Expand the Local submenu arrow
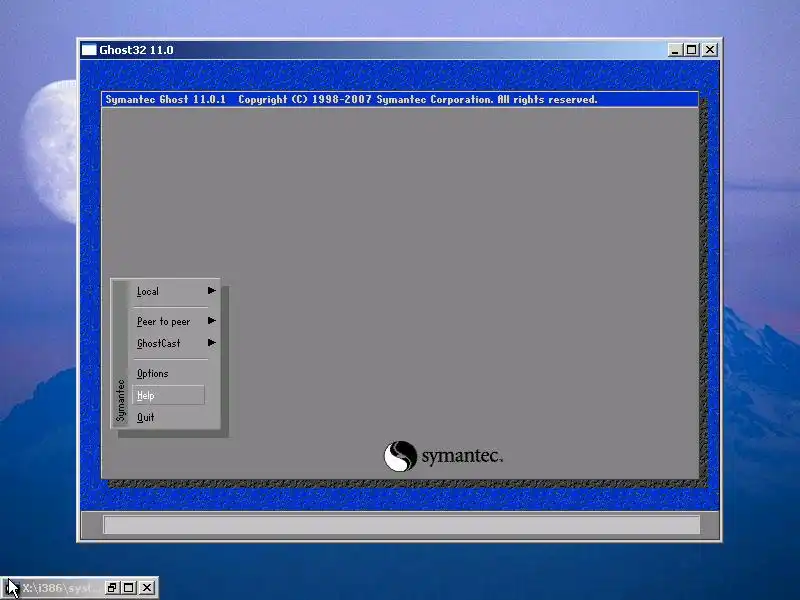Screen dimensions: 800x600 click(x=211, y=291)
